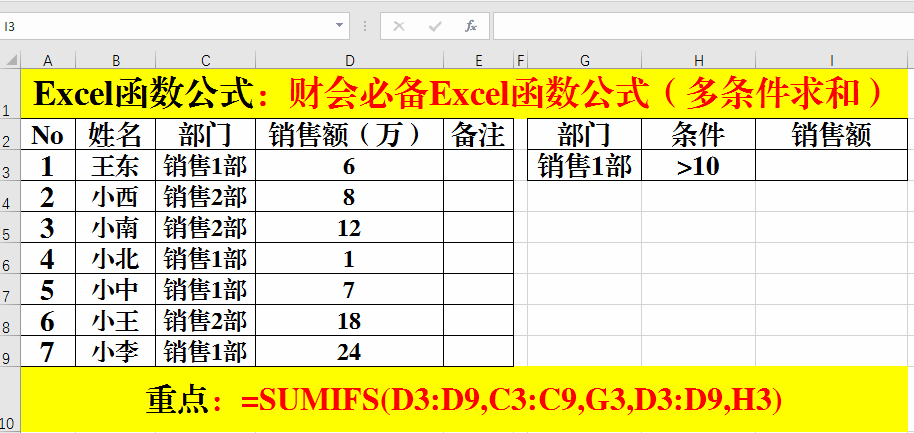Click the >10 condition cell
Viewport: 914px width, 433px height.
(698, 166)
